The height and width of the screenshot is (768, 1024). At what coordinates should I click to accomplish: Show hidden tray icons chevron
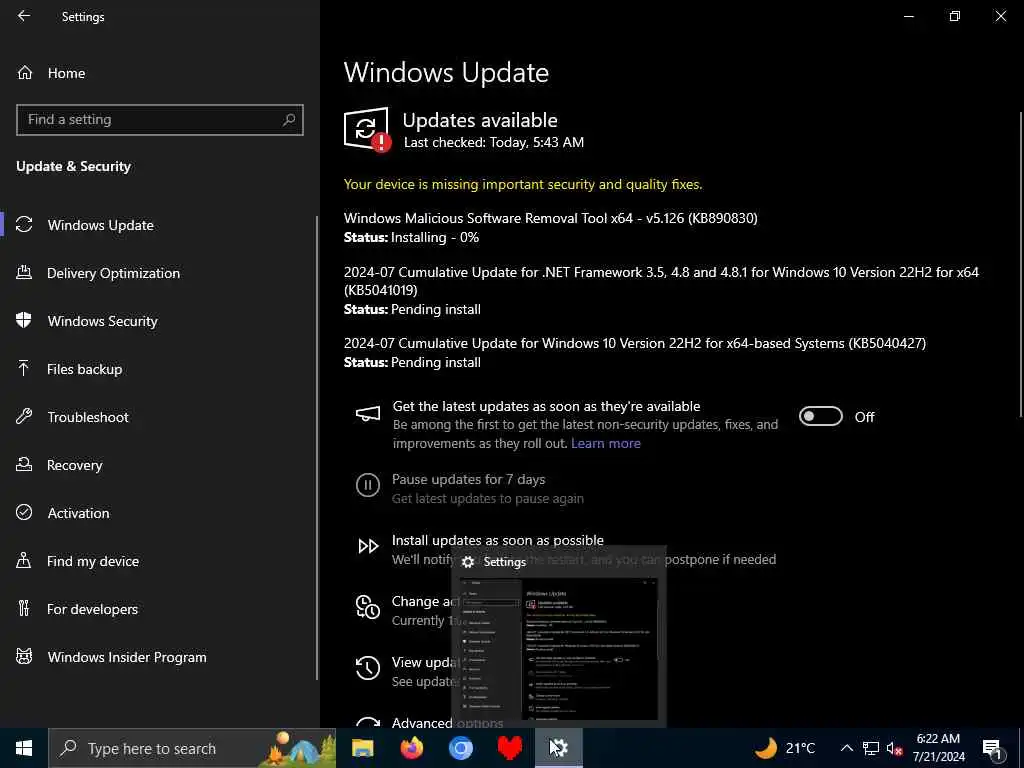coord(846,748)
